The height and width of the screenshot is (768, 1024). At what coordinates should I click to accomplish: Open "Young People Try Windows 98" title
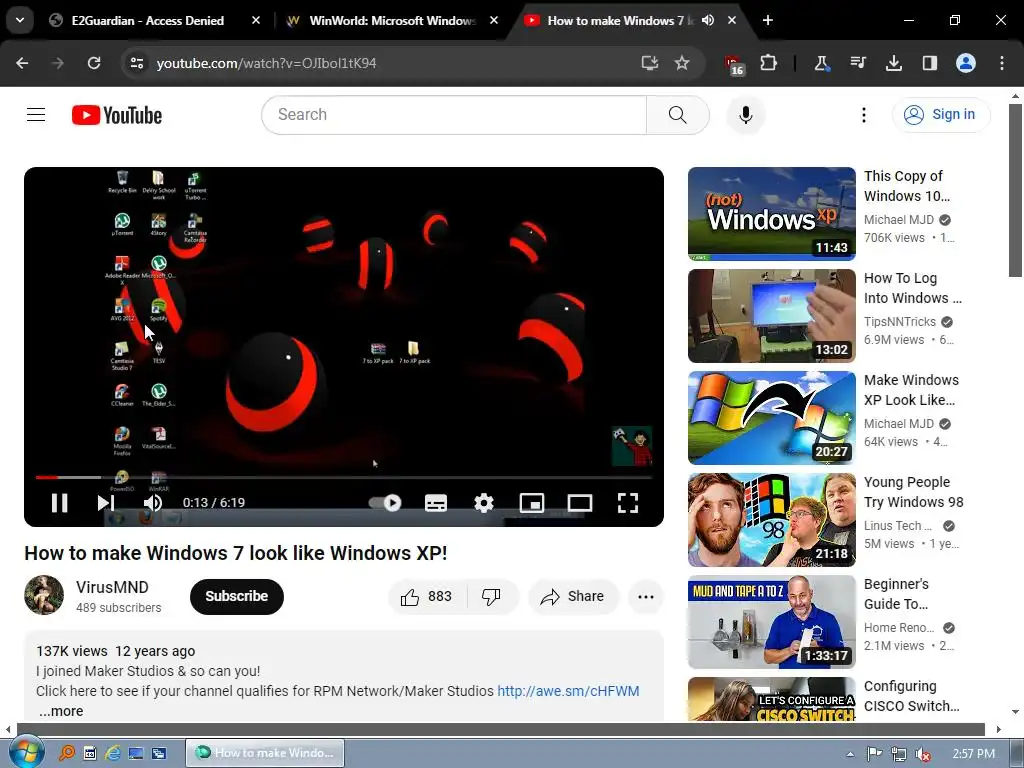[x=913, y=492]
